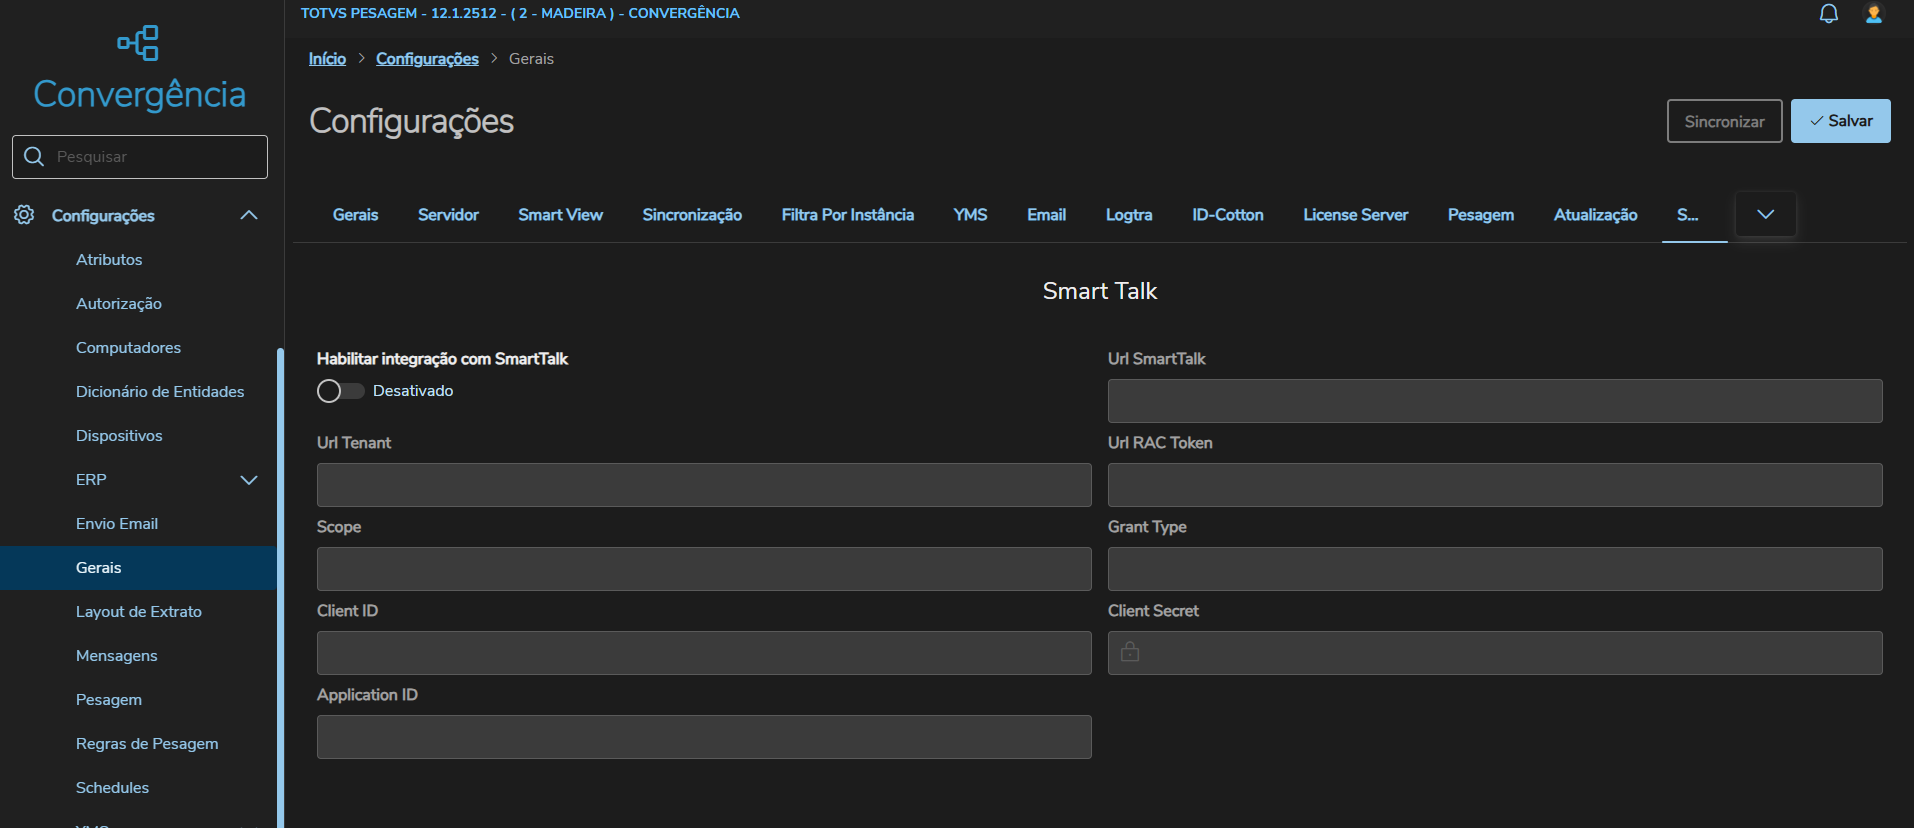Click the Client Secret lock icon
Image resolution: width=1914 pixels, height=828 pixels.
(1130, 652)
